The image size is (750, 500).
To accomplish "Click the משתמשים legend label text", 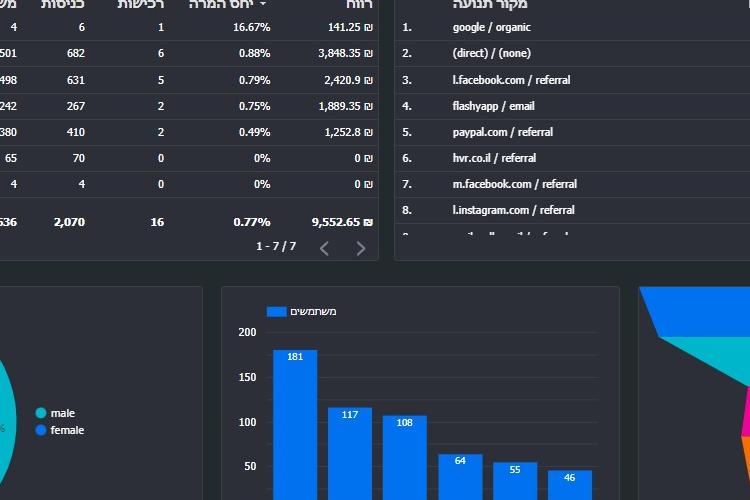I will pyautogui.click(x=313, y=311).
